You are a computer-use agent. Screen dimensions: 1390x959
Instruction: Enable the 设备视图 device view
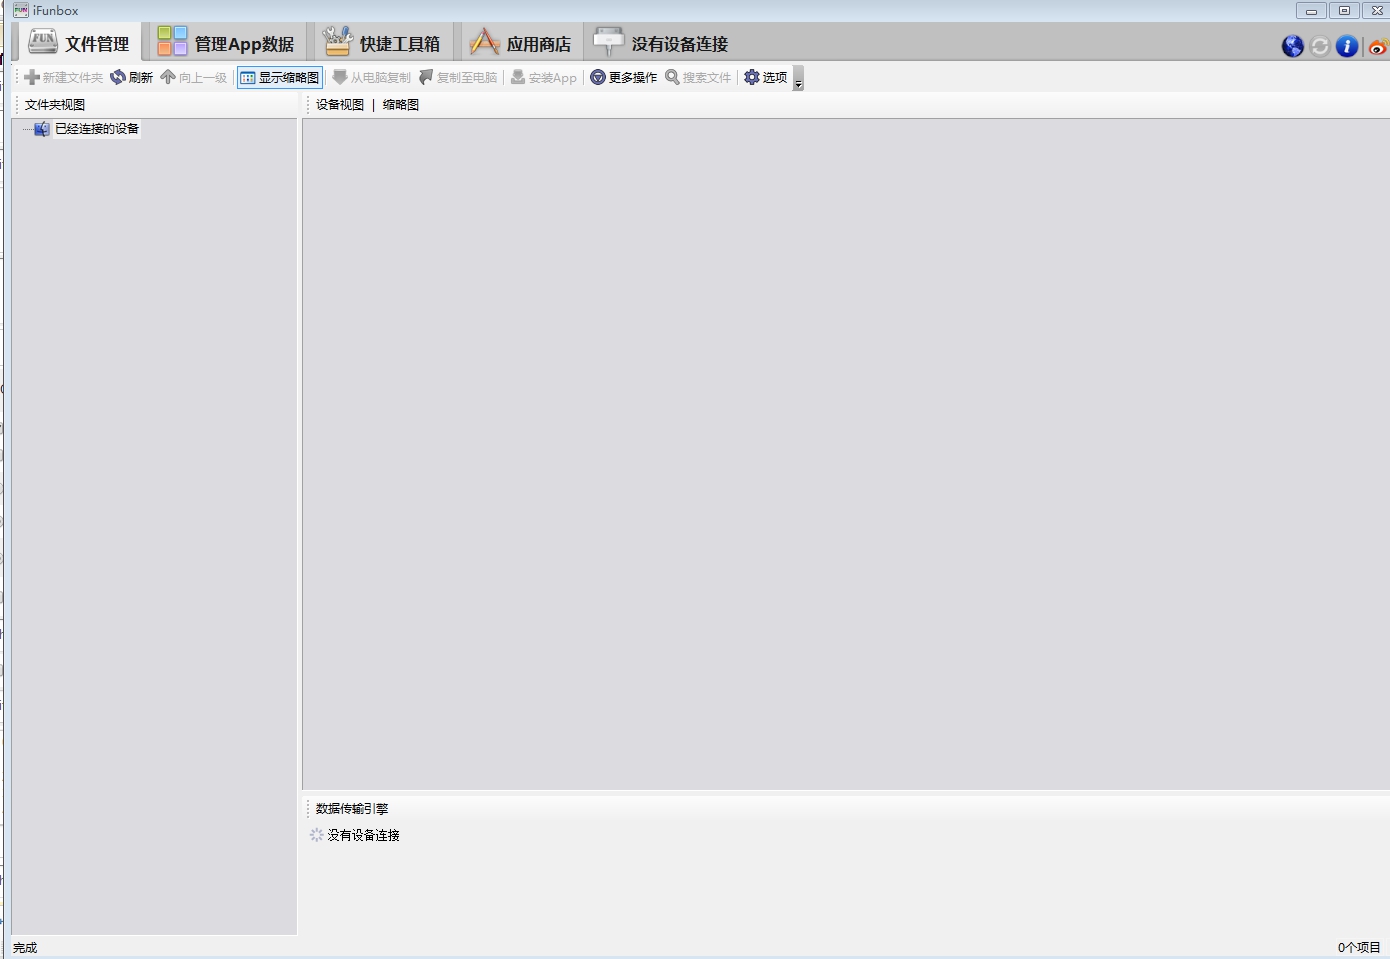pyautogui.click(x=340, y=104)
